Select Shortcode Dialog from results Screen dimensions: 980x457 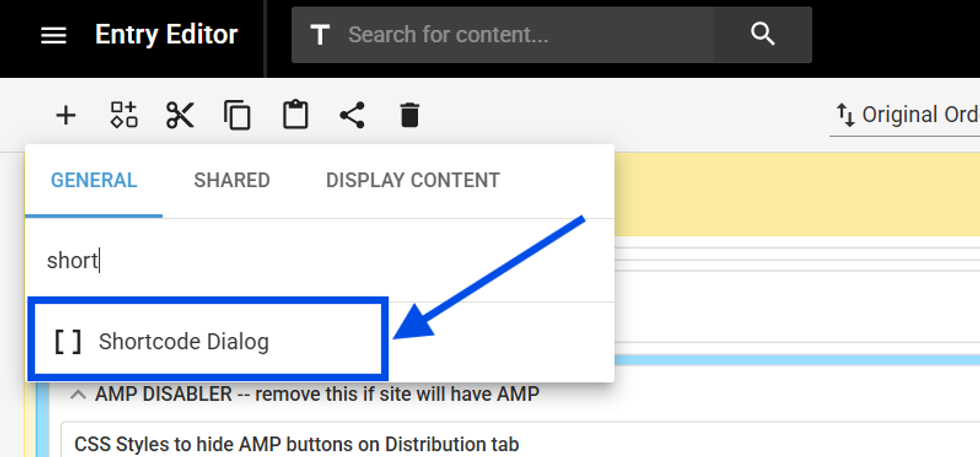[x=184, y=342]
